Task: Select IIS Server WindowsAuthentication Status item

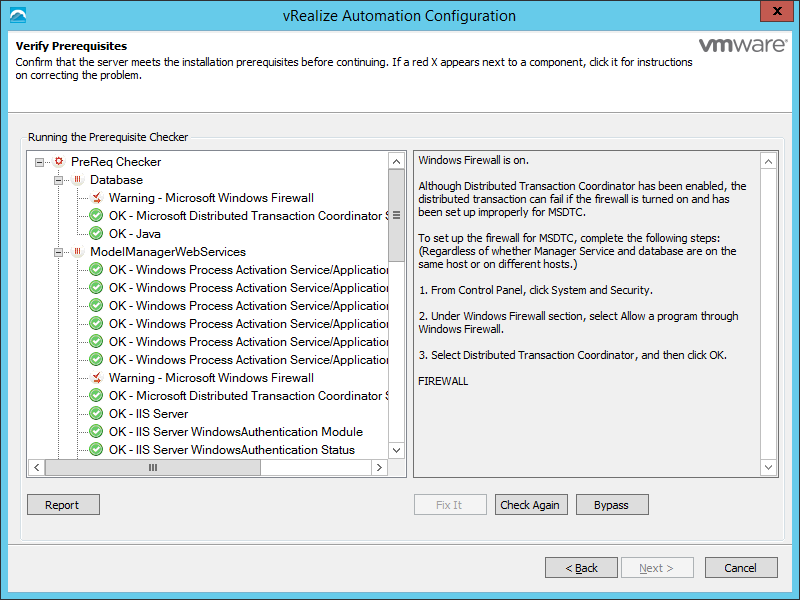Action: pyautogui.click(x=232, y=450)
